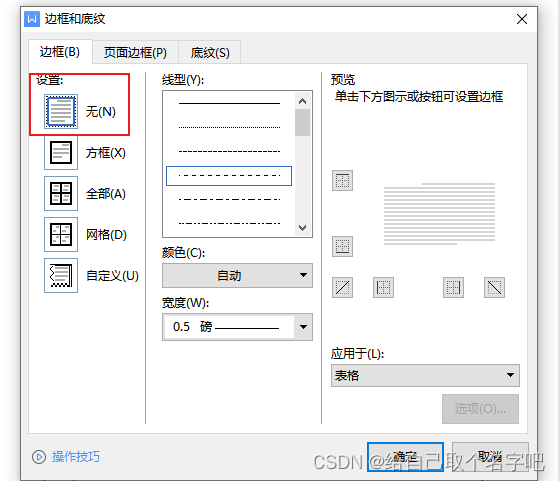This screenshot has width=560, height=481.
Task: Select the solid line style
Action: pos(229,104)
